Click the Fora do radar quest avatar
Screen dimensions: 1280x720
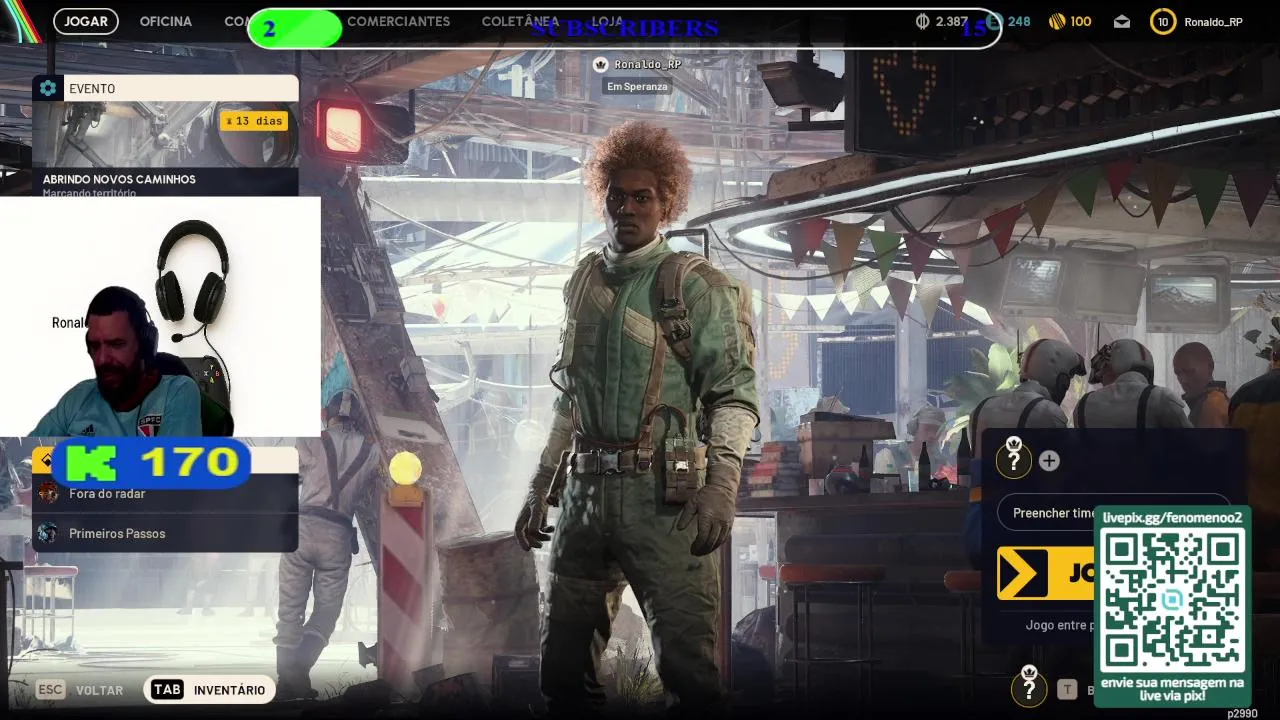tap(48, 494)
